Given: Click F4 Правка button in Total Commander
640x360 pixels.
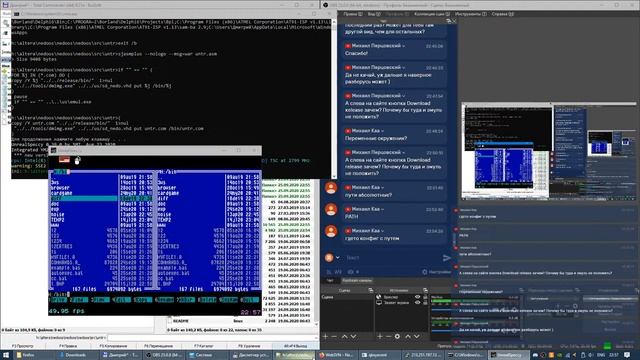Looking at the screenshot, I should (x=68, y=346).
